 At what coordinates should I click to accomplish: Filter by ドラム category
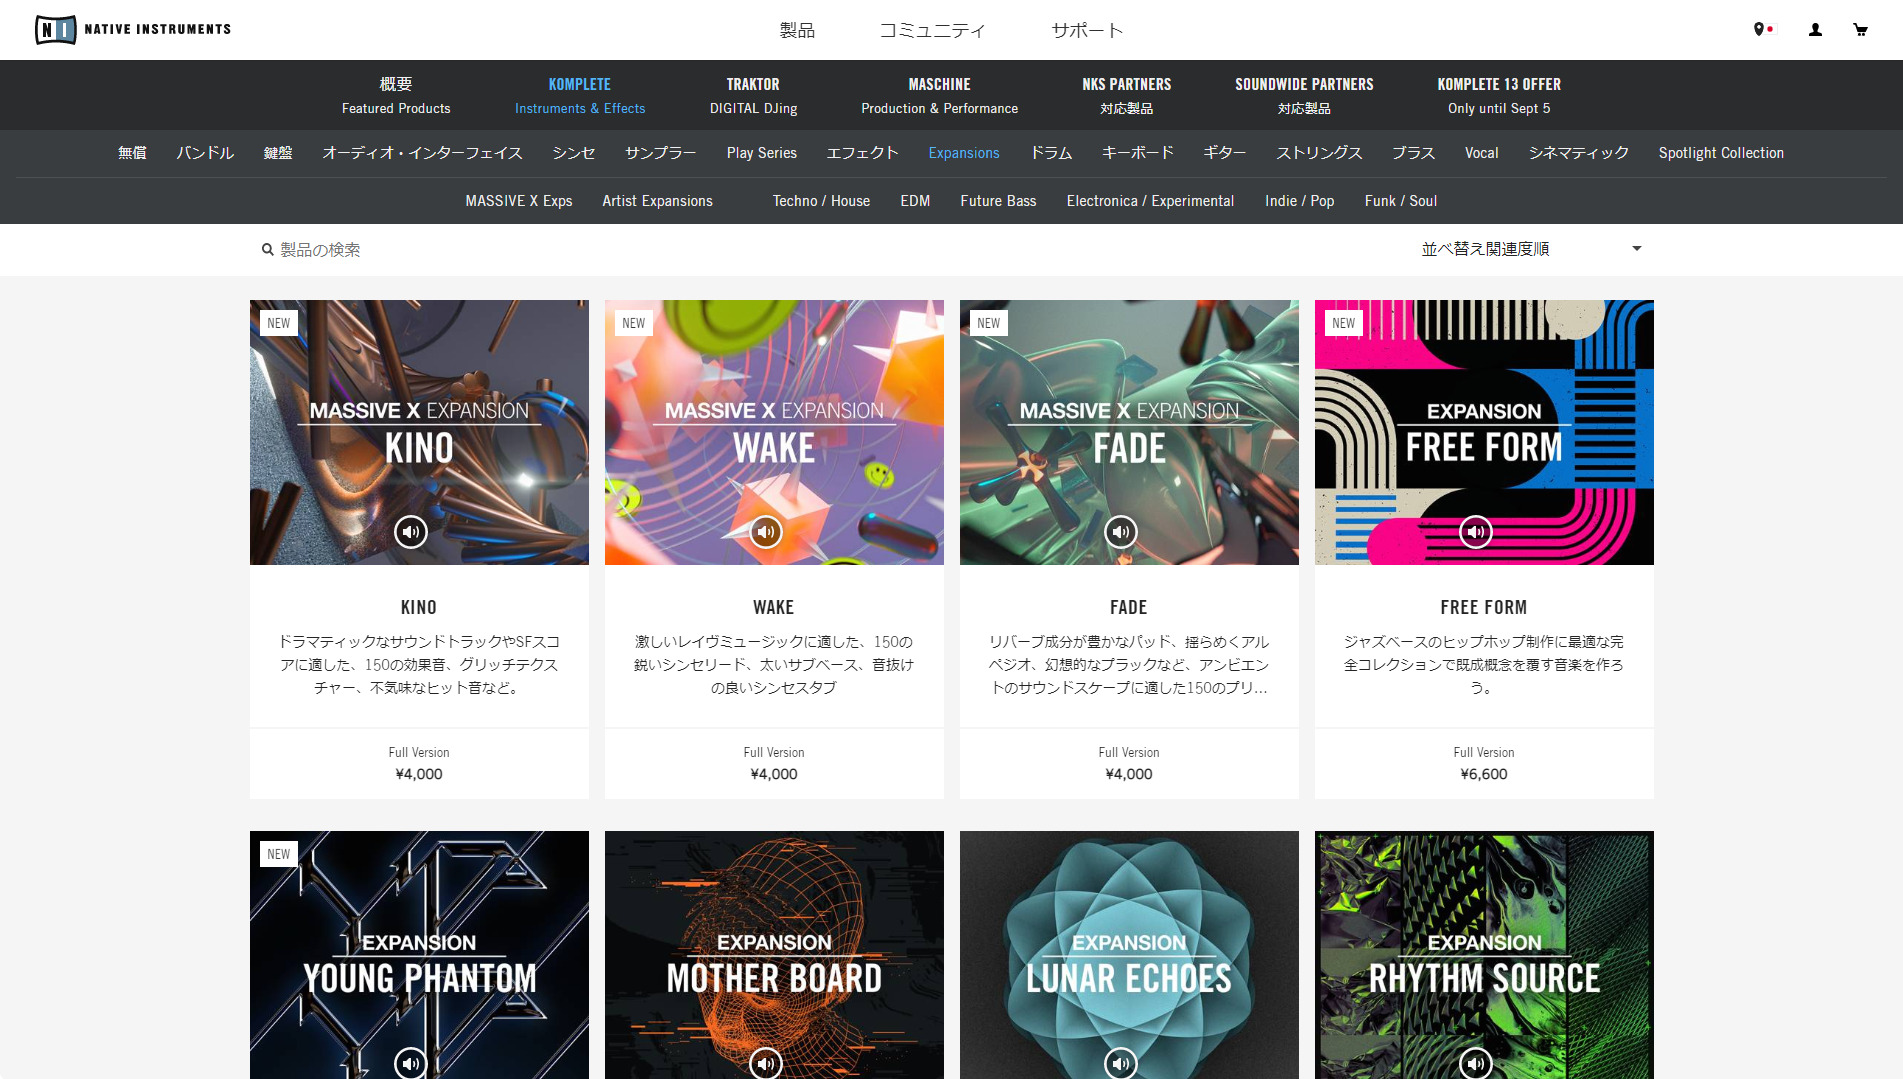click(x=1051, y=153)
